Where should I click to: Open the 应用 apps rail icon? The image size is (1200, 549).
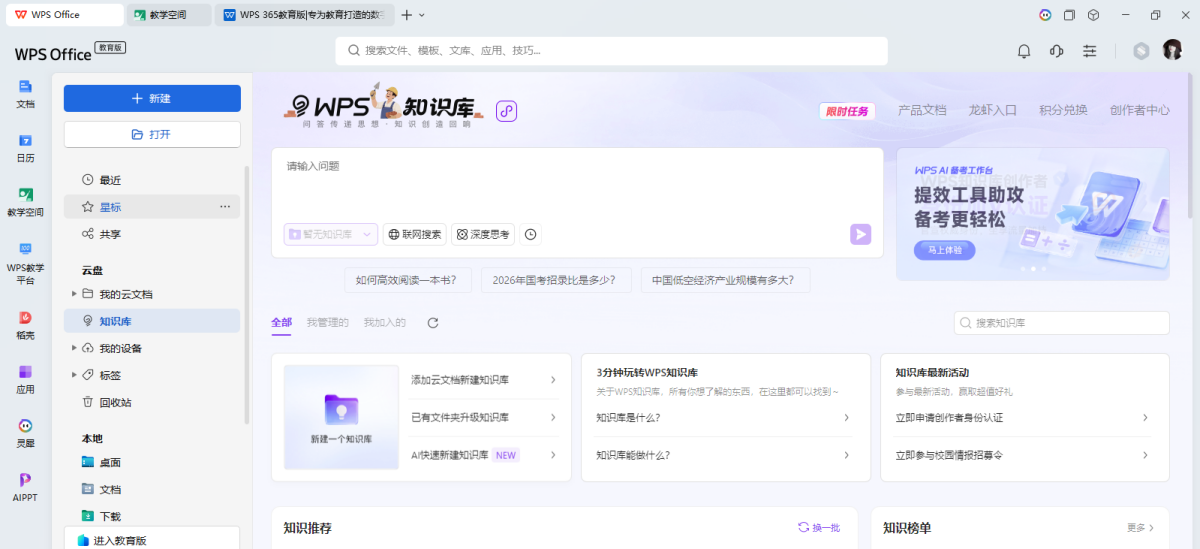pyautogui.click(x=25, y=379)
